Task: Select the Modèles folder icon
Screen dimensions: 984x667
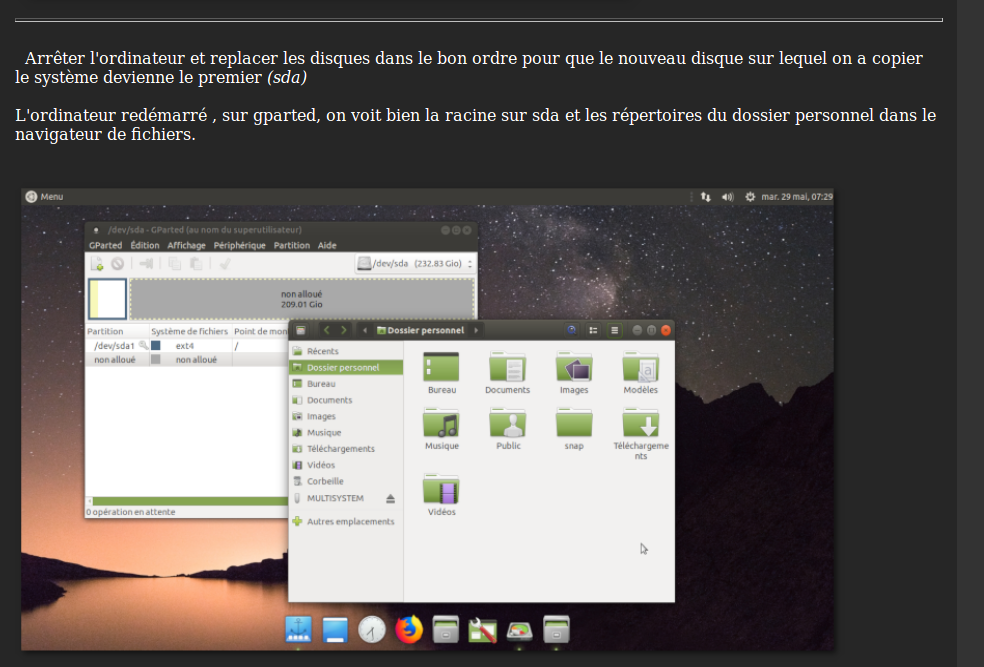Action: [x=640, y=367]
